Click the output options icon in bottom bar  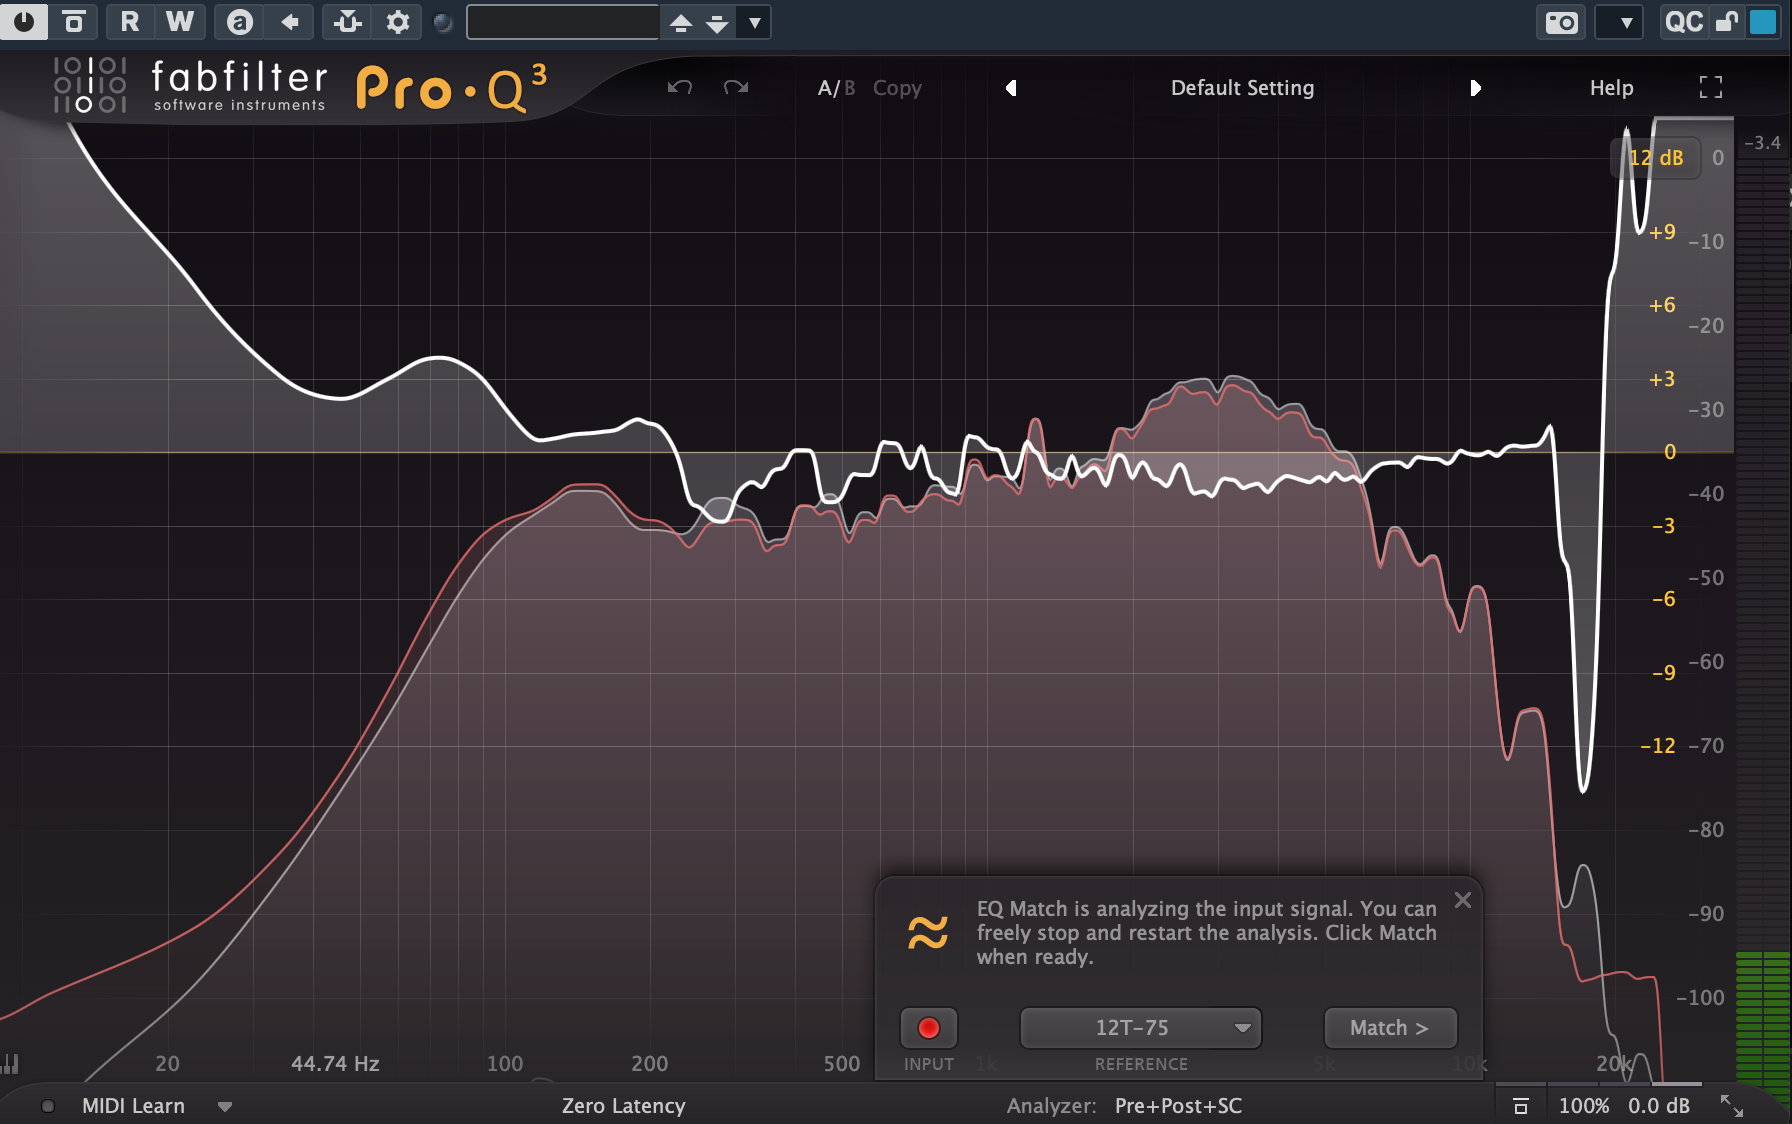click(x=1520, y=1106)
